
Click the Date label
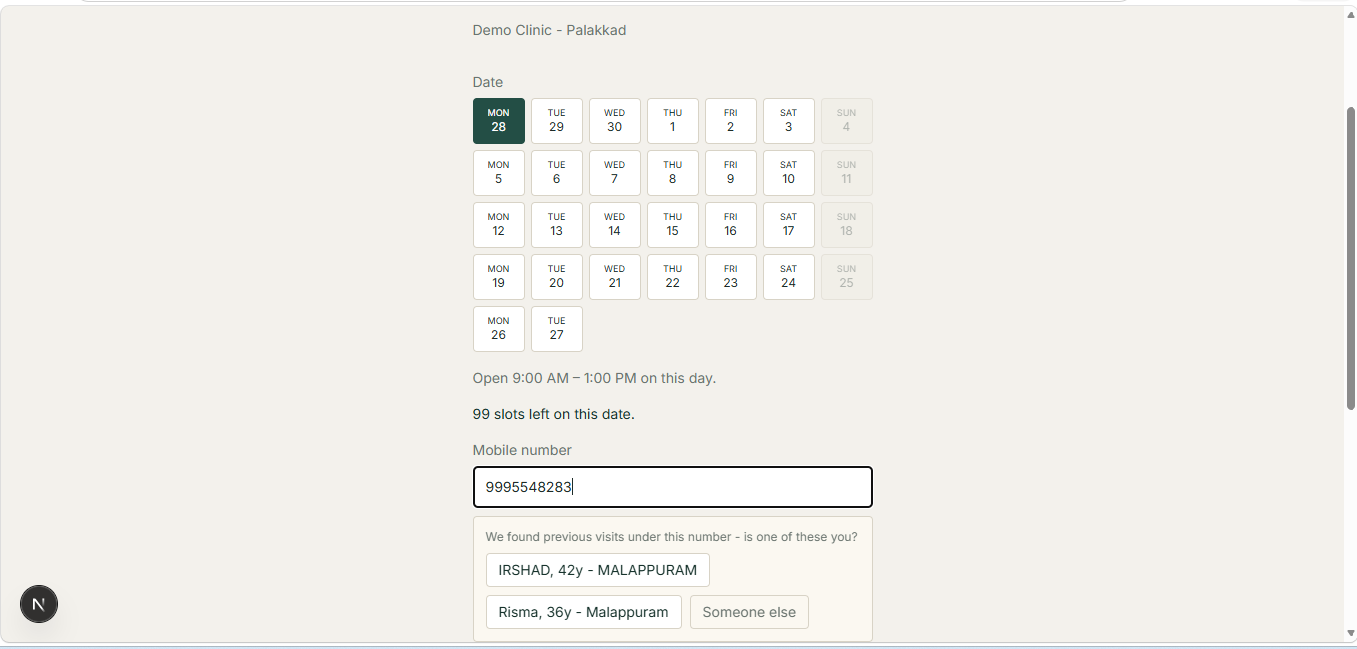tap(488, 82)
